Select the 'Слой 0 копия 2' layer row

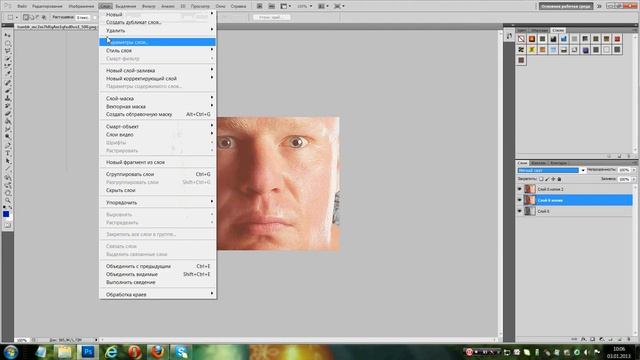[x=574, y=189]
